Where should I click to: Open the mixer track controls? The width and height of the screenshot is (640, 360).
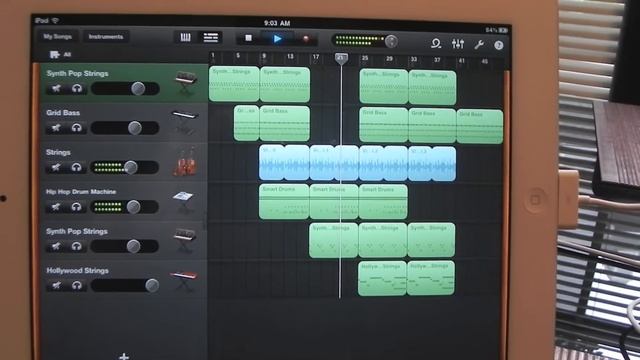(458, 44)
